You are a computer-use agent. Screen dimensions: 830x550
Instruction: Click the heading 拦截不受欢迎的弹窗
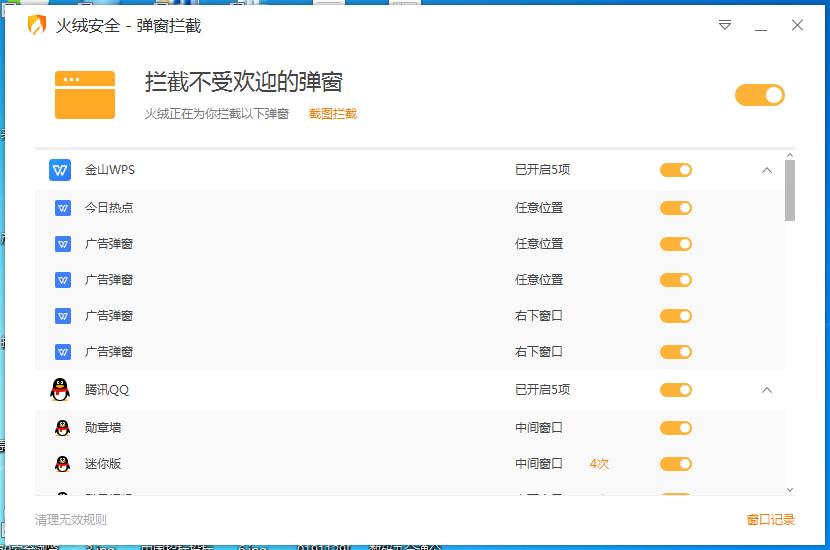point(244,82)
